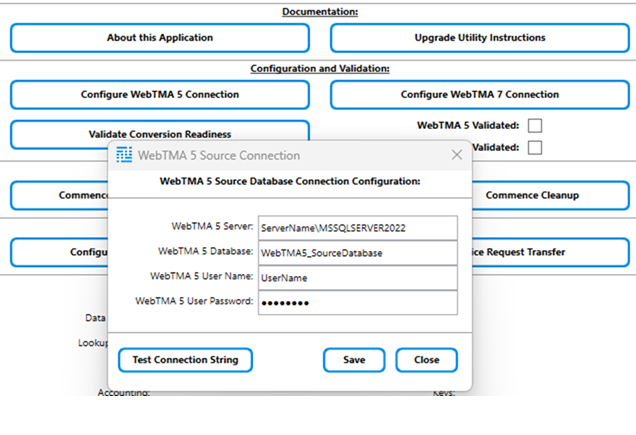Close dialog with the X icon
Image resolution: width=636 pixels, height=435 pixels.
pos(457,155)
